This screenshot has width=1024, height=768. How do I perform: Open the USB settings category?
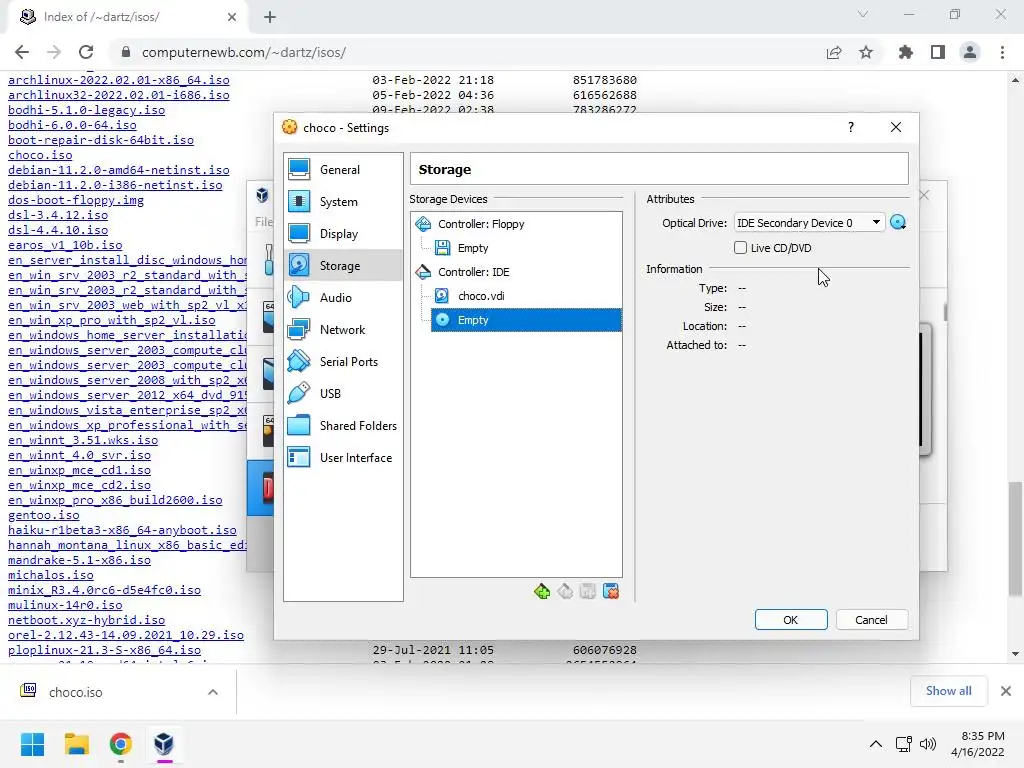[343, 394]
